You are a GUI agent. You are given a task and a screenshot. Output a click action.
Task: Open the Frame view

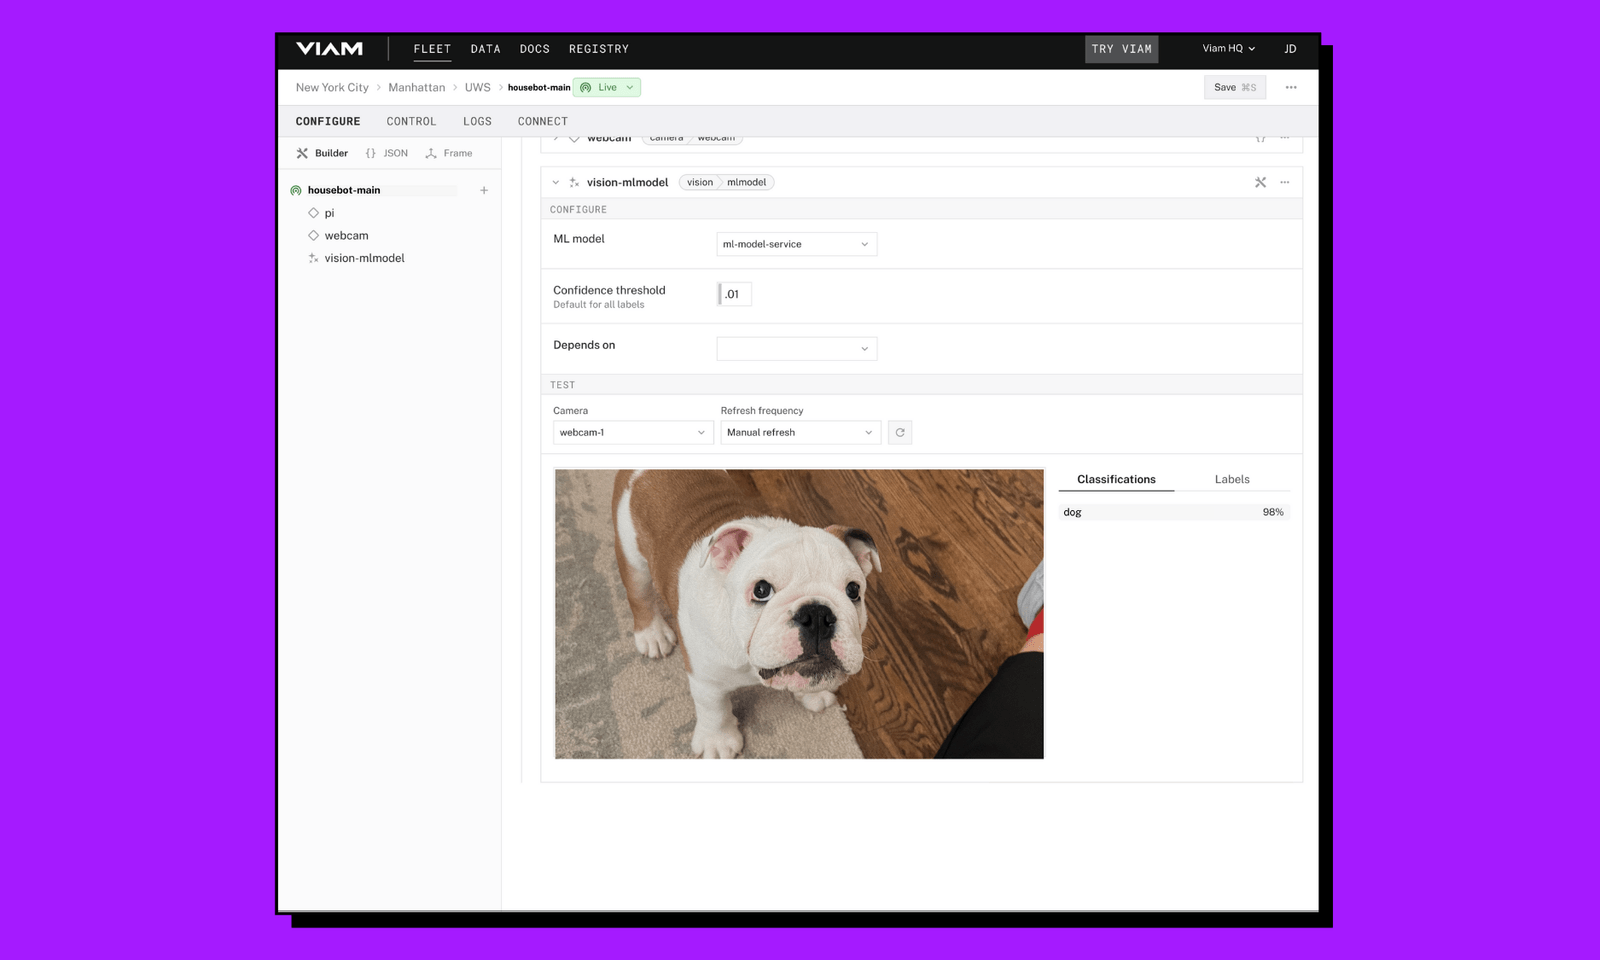(449, 152)
